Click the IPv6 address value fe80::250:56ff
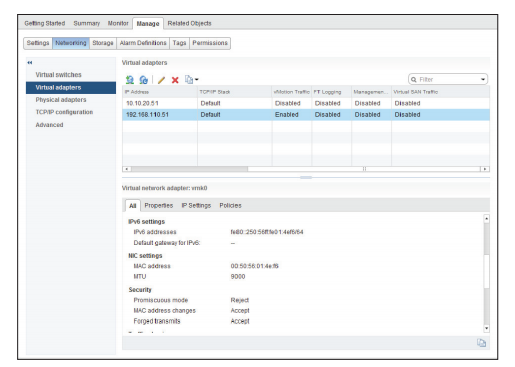 [x=267, y=232]
